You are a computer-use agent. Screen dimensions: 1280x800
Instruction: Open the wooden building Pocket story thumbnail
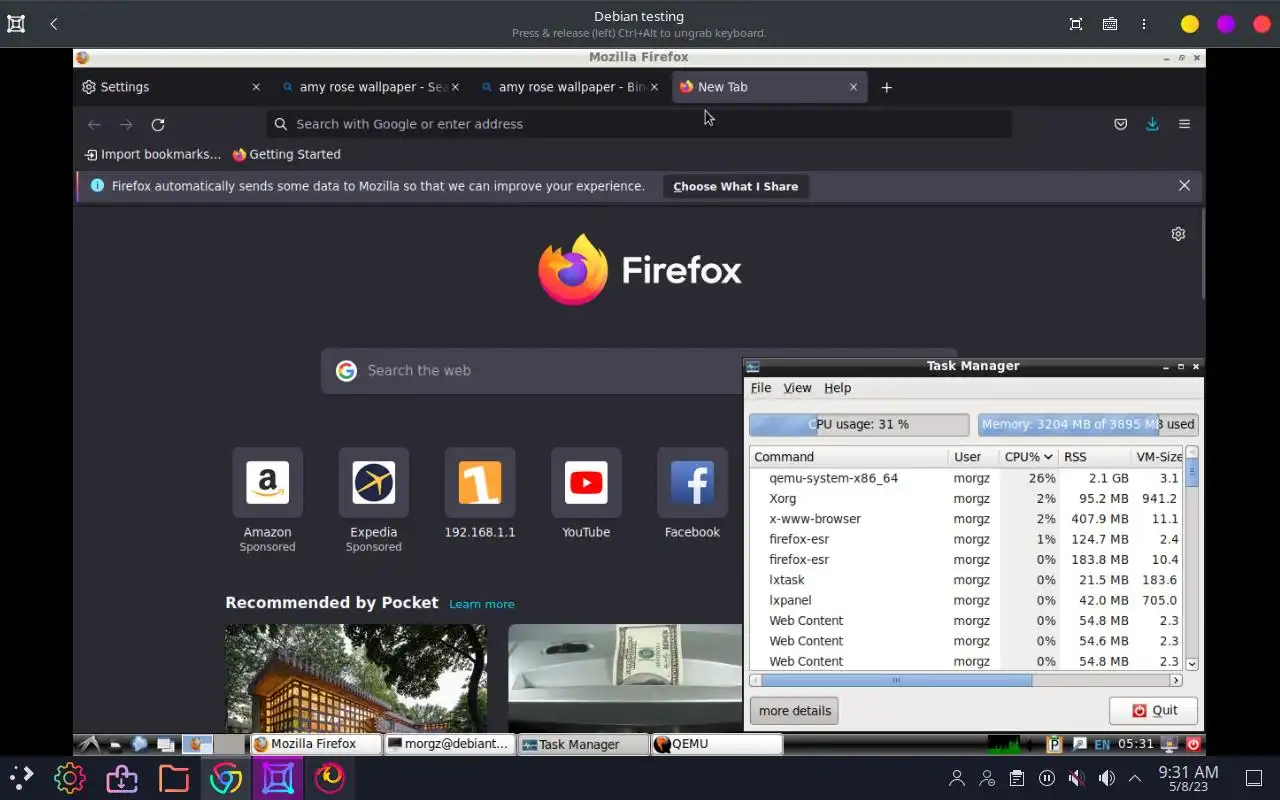pyautogui.click(x=356, y=679)
